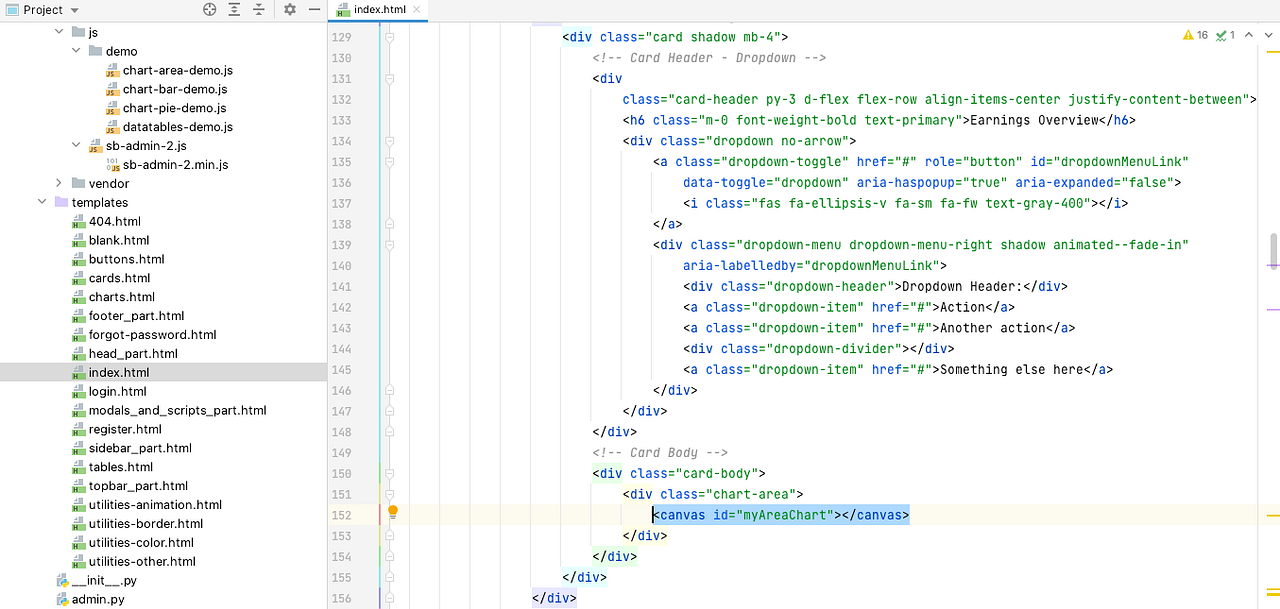Collapse the code fold at line 131

388,78
